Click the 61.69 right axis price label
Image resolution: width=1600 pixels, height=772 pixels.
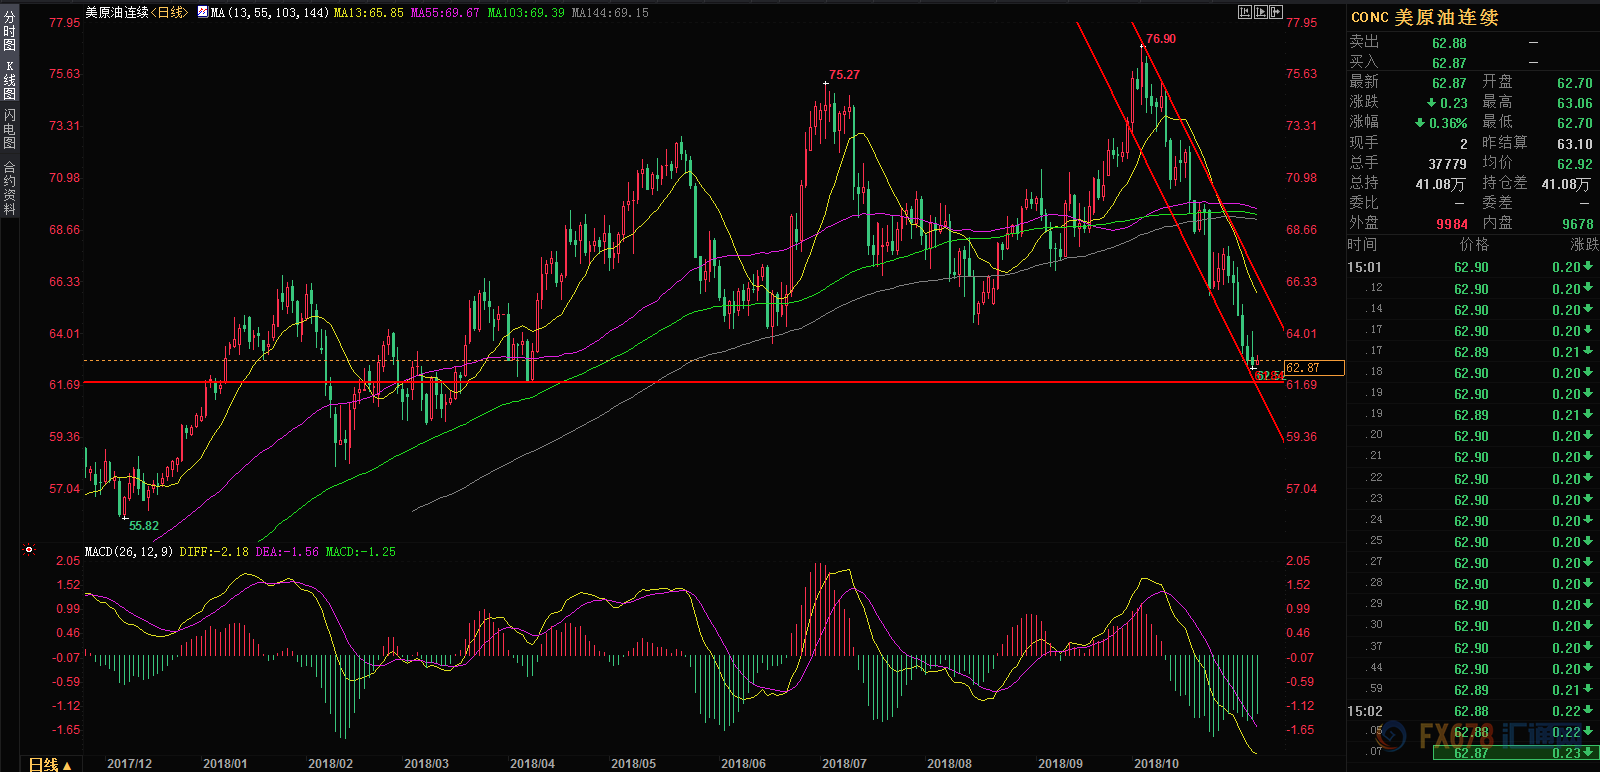pos(1301,385)
